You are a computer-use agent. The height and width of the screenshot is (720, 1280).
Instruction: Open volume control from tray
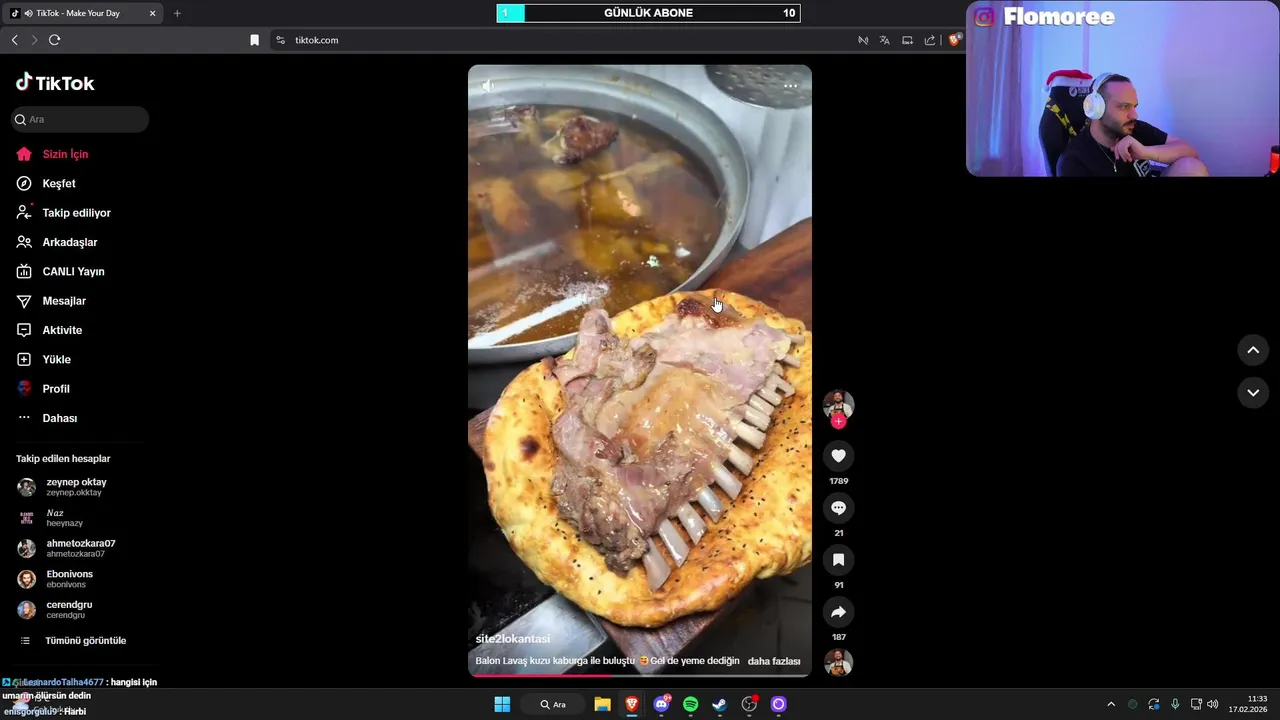(1213, 704)
